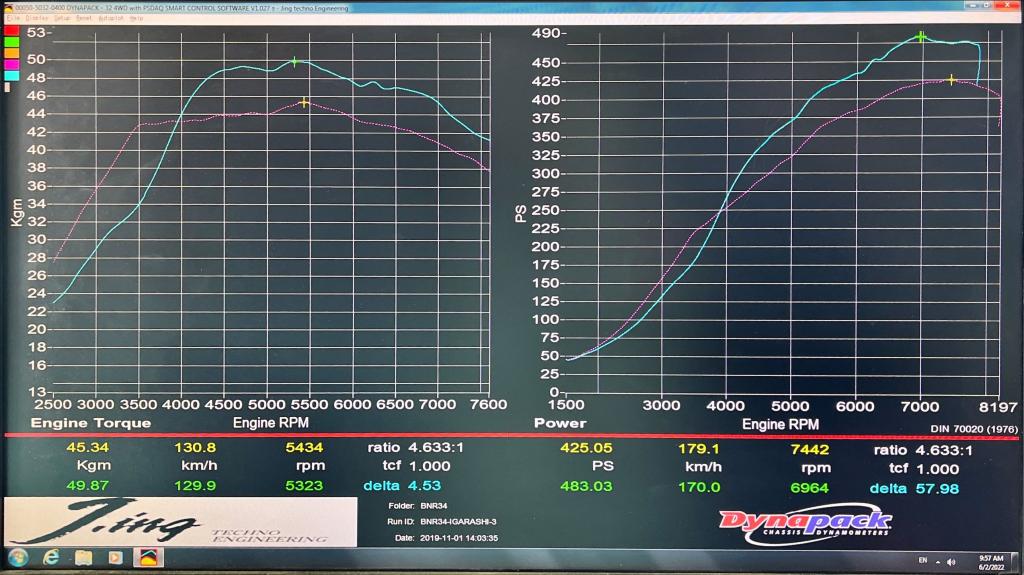The height and width of the screenshot is (575, 1024).
Task: Click the Windows Start button
Action: click(x=18, y=557)
